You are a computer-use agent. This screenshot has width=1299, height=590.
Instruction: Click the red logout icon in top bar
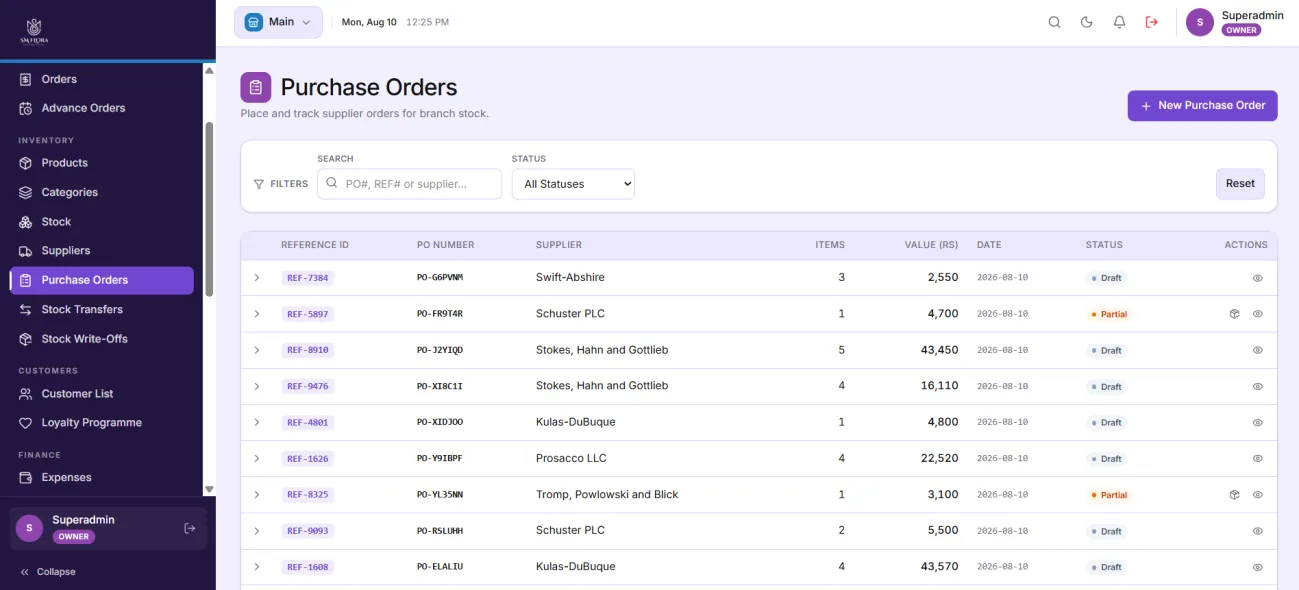1152,22
